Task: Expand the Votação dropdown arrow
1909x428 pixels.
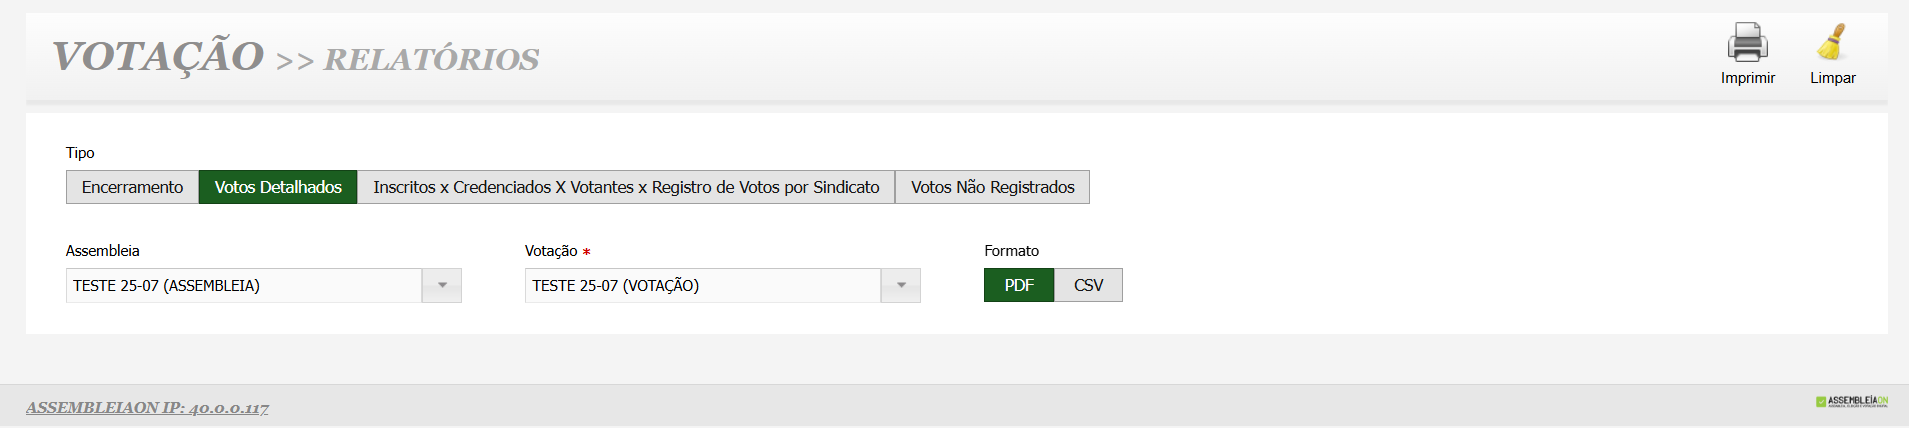Action: pyautogui.click(x=901, y=286)
